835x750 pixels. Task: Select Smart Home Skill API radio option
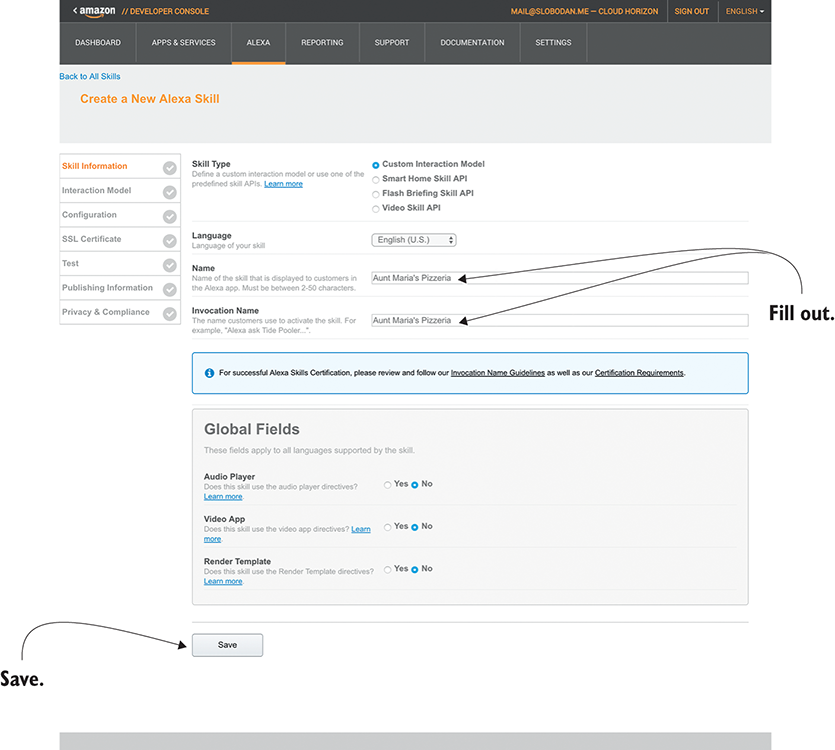pos(376,179)
